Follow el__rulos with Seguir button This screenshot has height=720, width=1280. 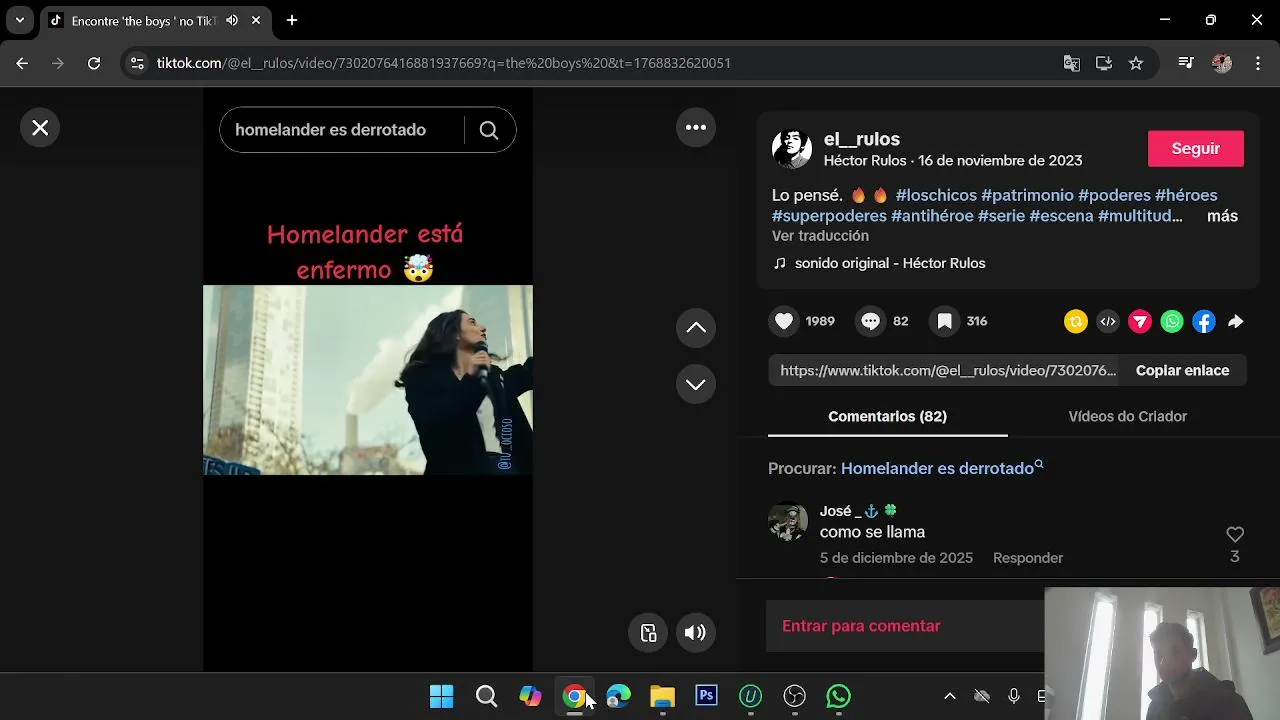pos(1196,148)
